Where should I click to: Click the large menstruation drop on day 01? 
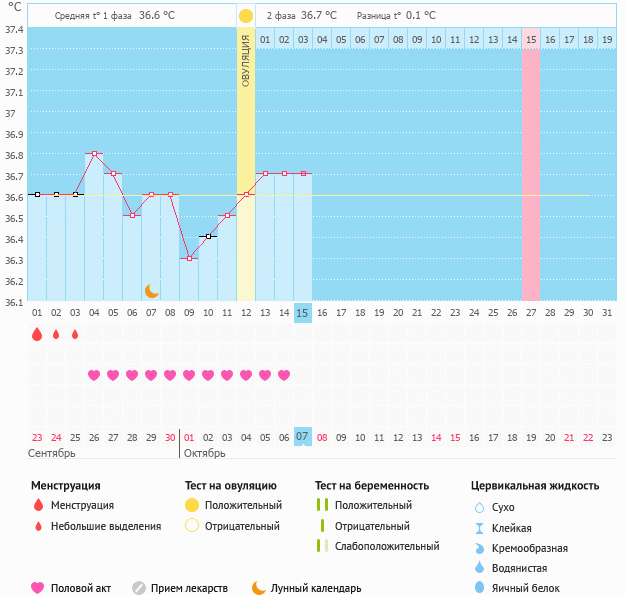point(37,335)
